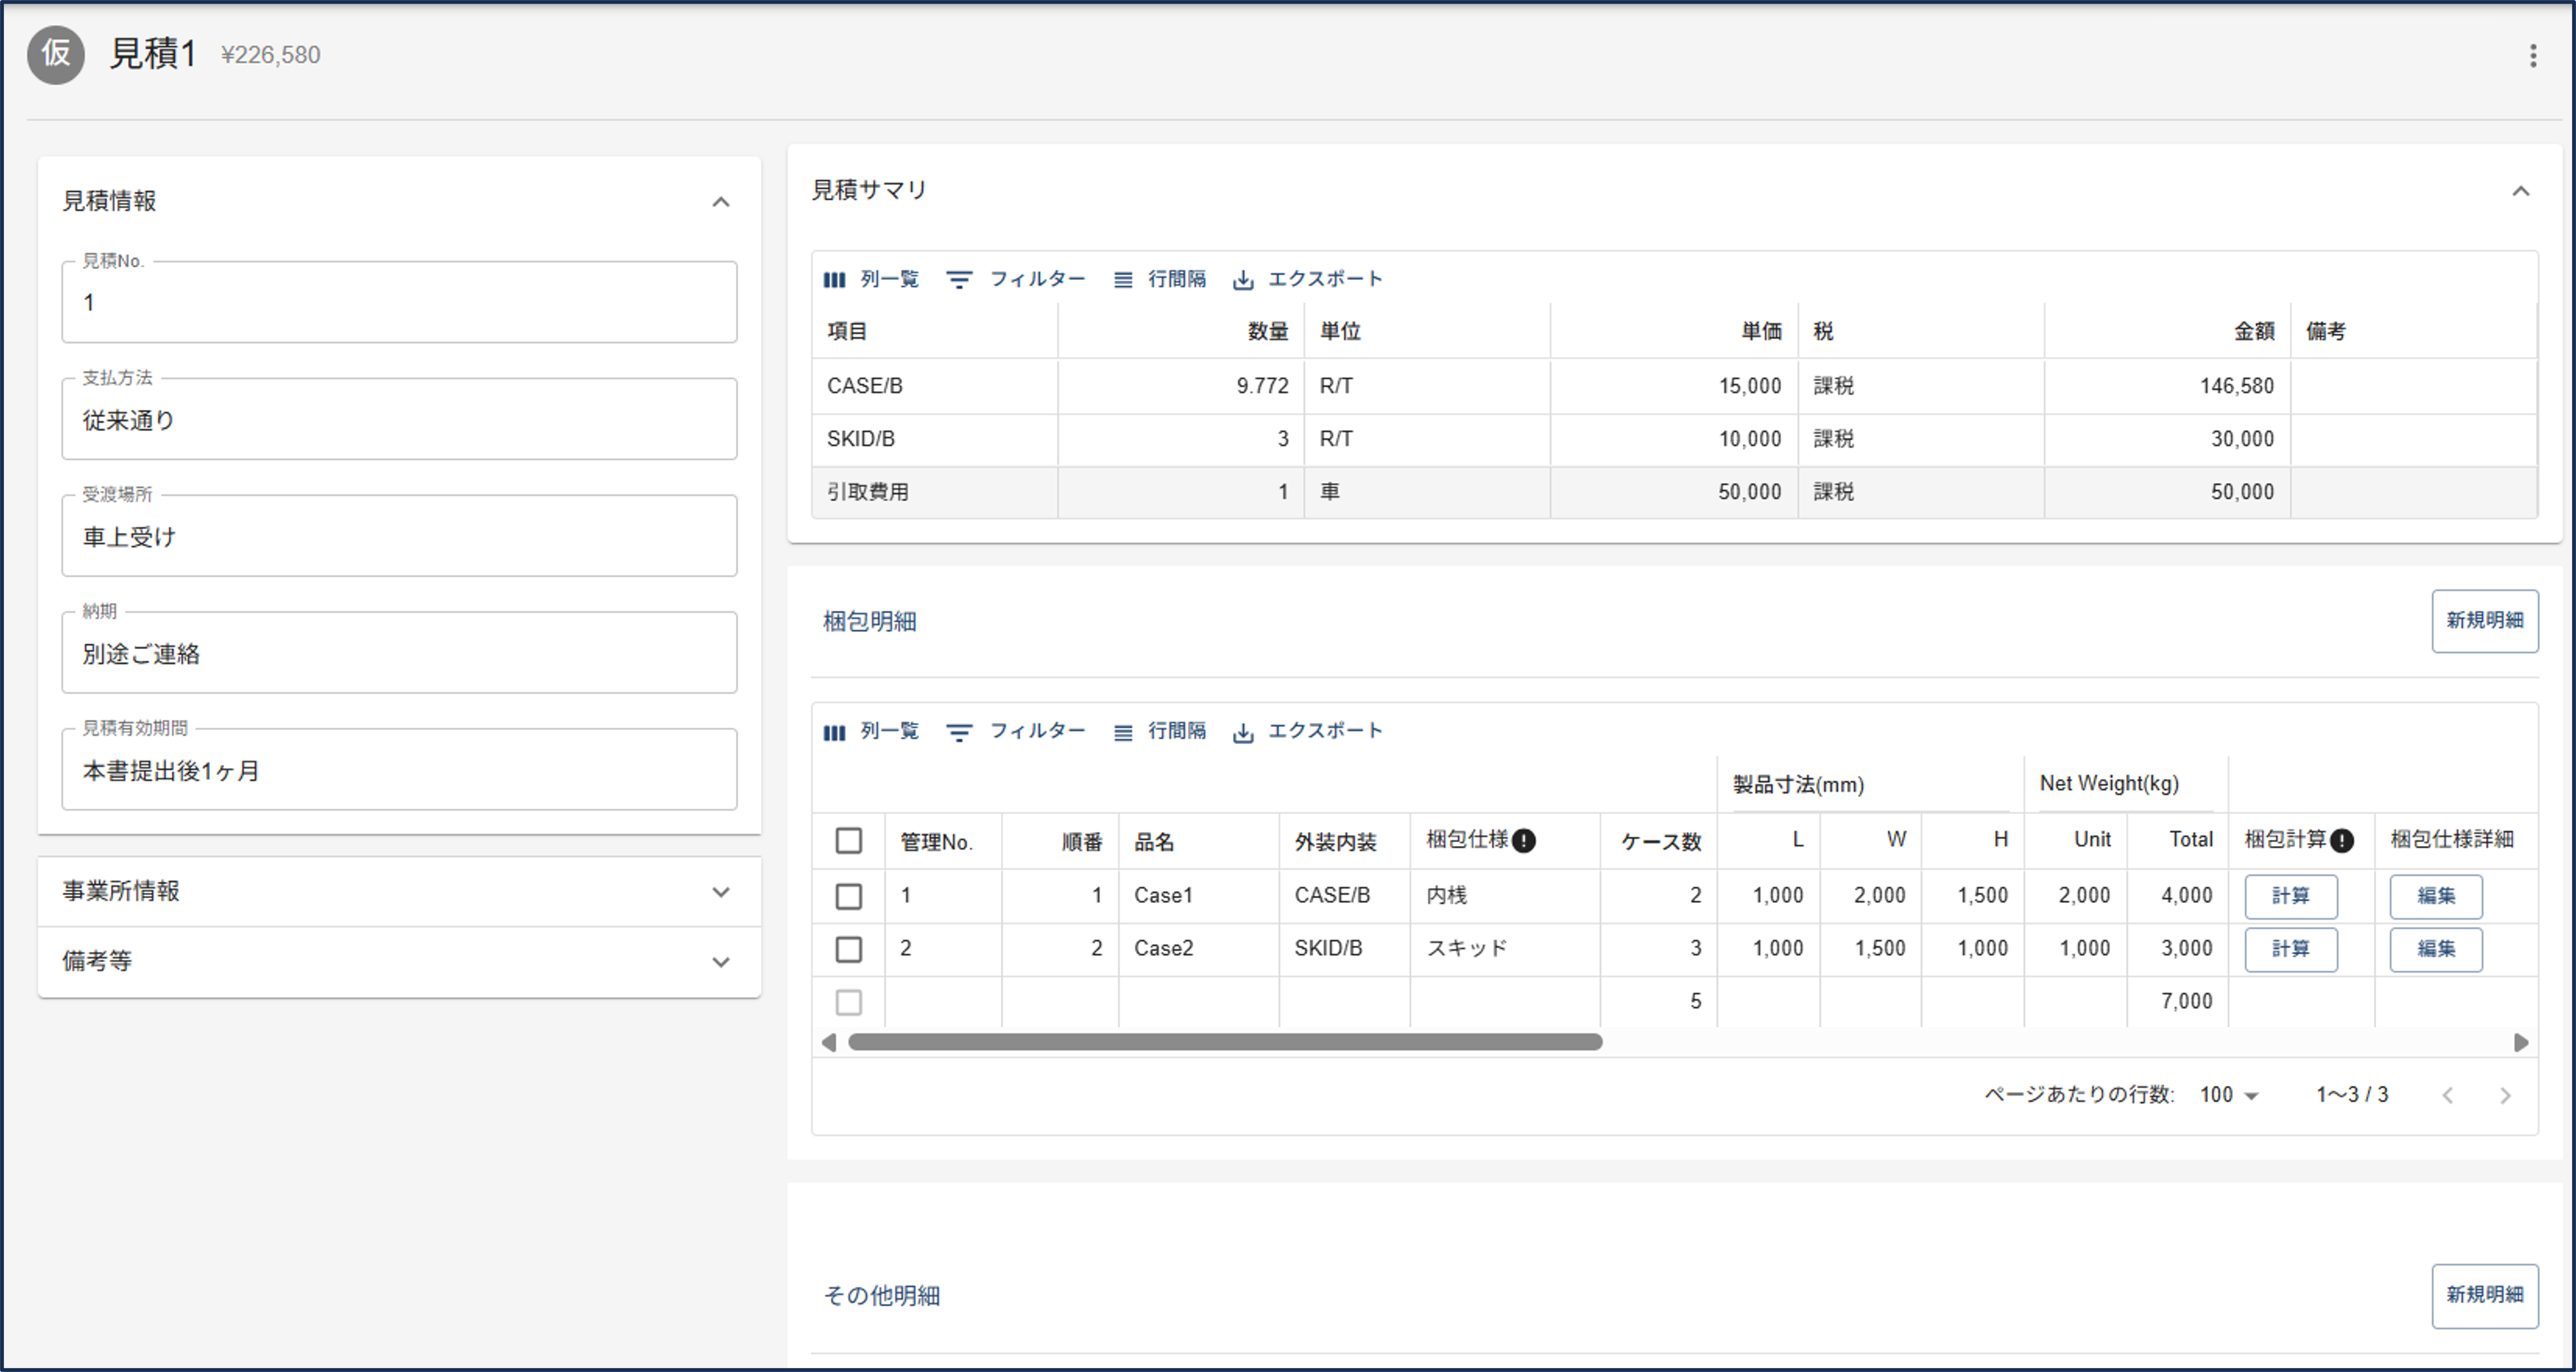Open the three-dot more options menu

point(2532,55)
